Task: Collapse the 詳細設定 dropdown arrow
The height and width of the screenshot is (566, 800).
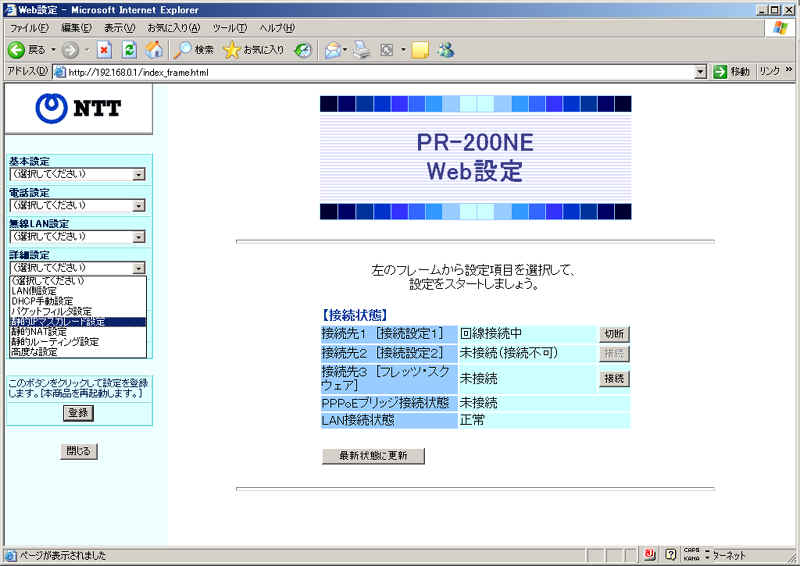Action: [139, 268]
